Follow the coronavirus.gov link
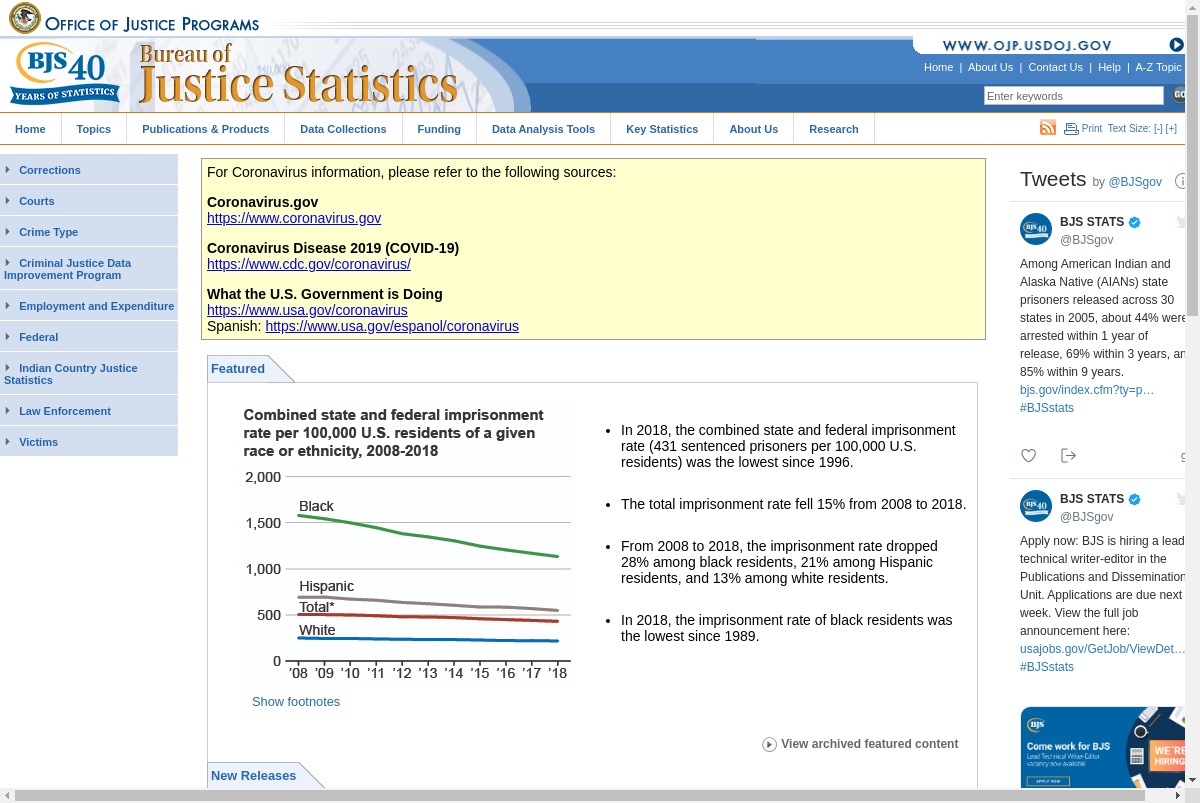This screenshot has height=803, width=1200. coord(294,218)
